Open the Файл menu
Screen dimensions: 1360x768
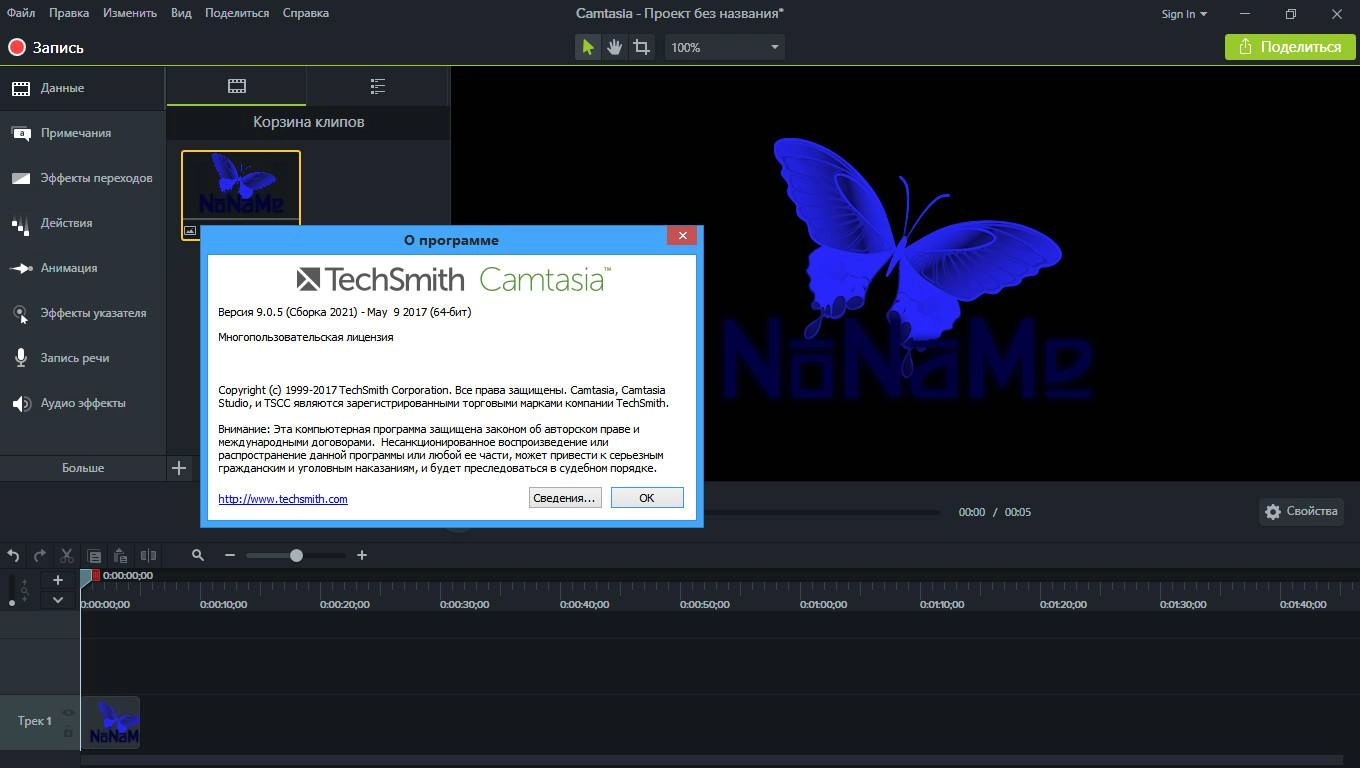tap(21, 13)
